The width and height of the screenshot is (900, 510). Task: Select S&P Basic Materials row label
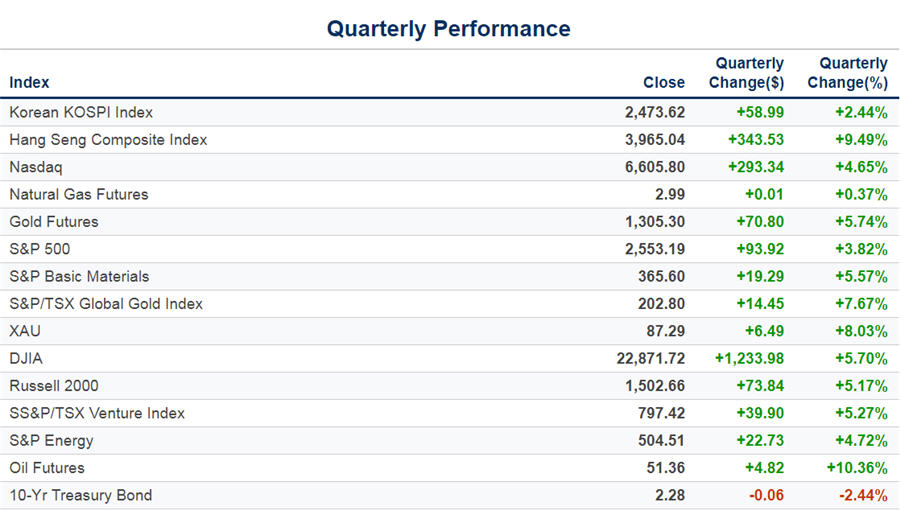pos(79,276)
